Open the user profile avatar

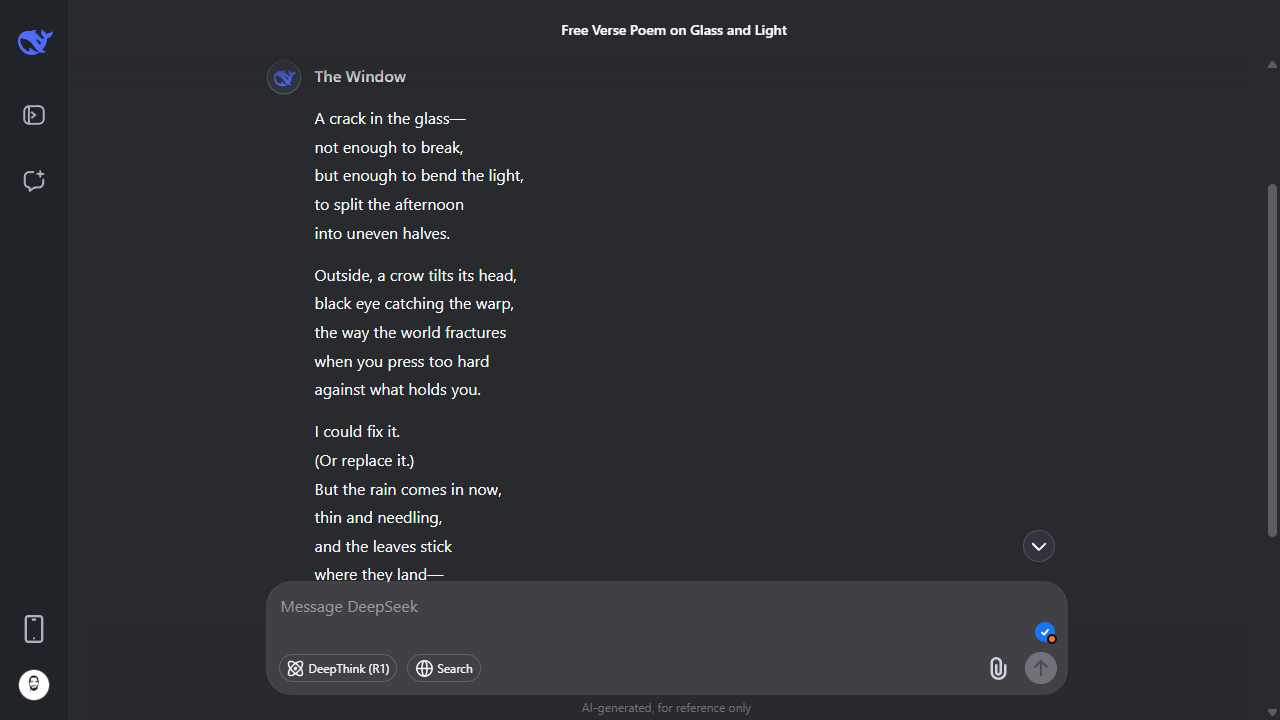pyautogui.click(x=34, y=685)
